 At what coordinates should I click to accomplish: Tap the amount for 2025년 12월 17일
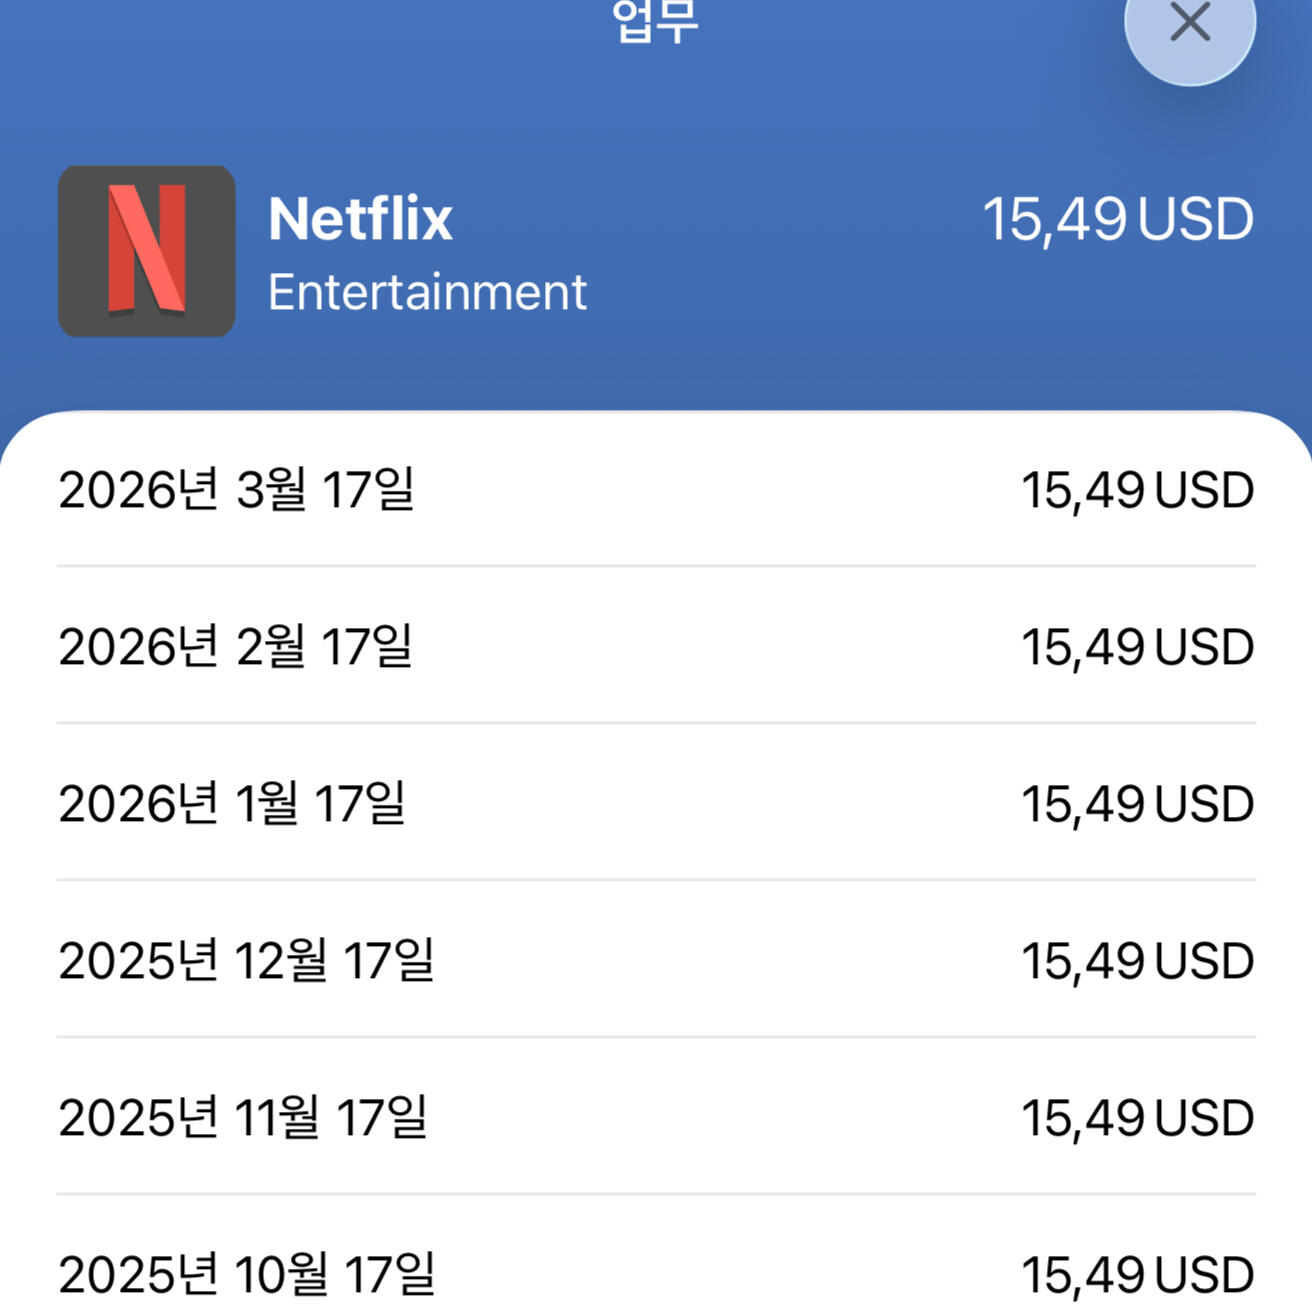point(1137,962)
